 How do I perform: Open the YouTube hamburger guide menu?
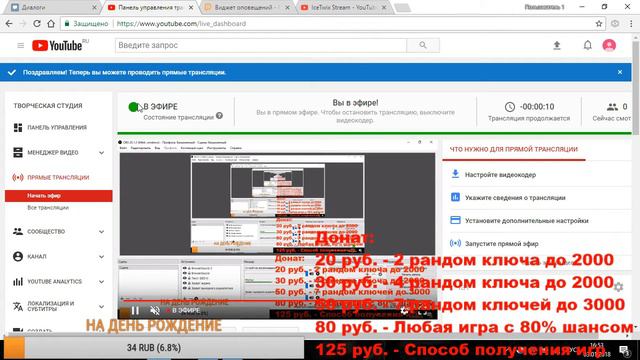(x=20, y=46)
